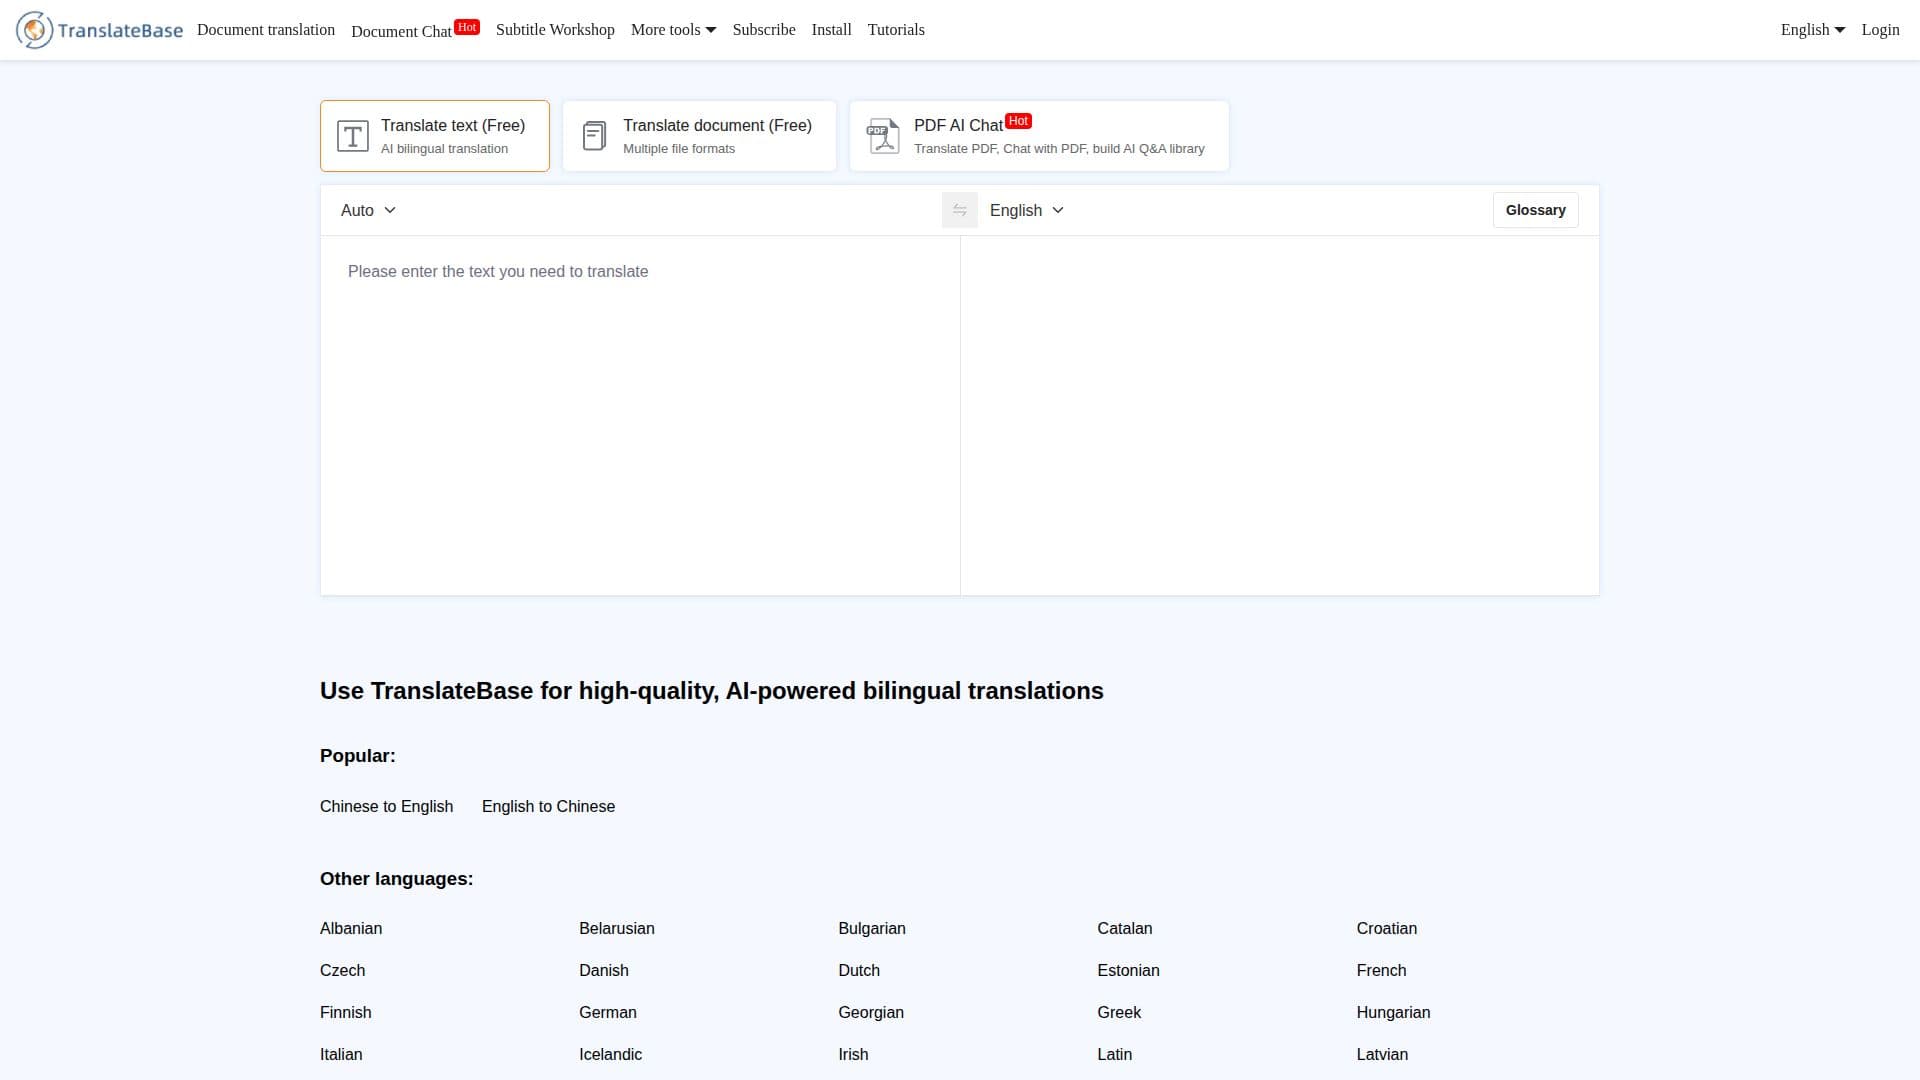Select Albanian from other languages

coord(351,929)
